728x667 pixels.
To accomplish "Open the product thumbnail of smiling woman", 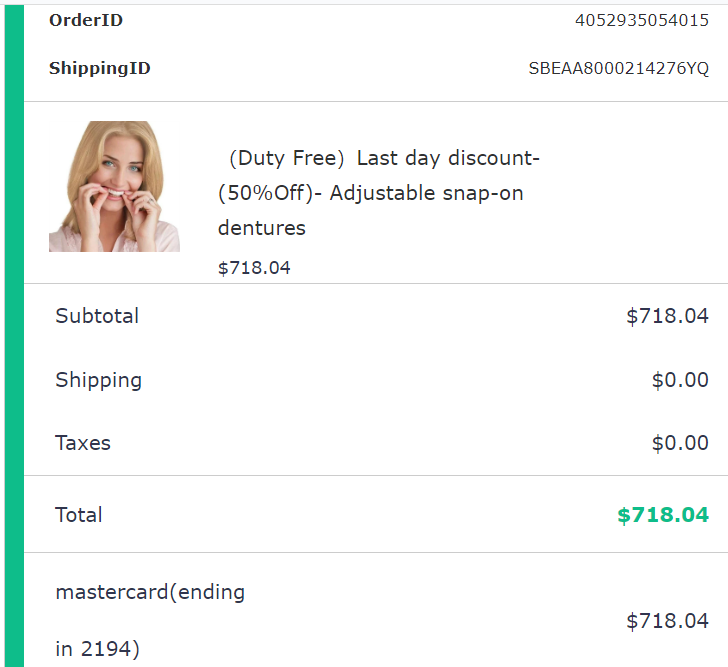I will [114, 186].
